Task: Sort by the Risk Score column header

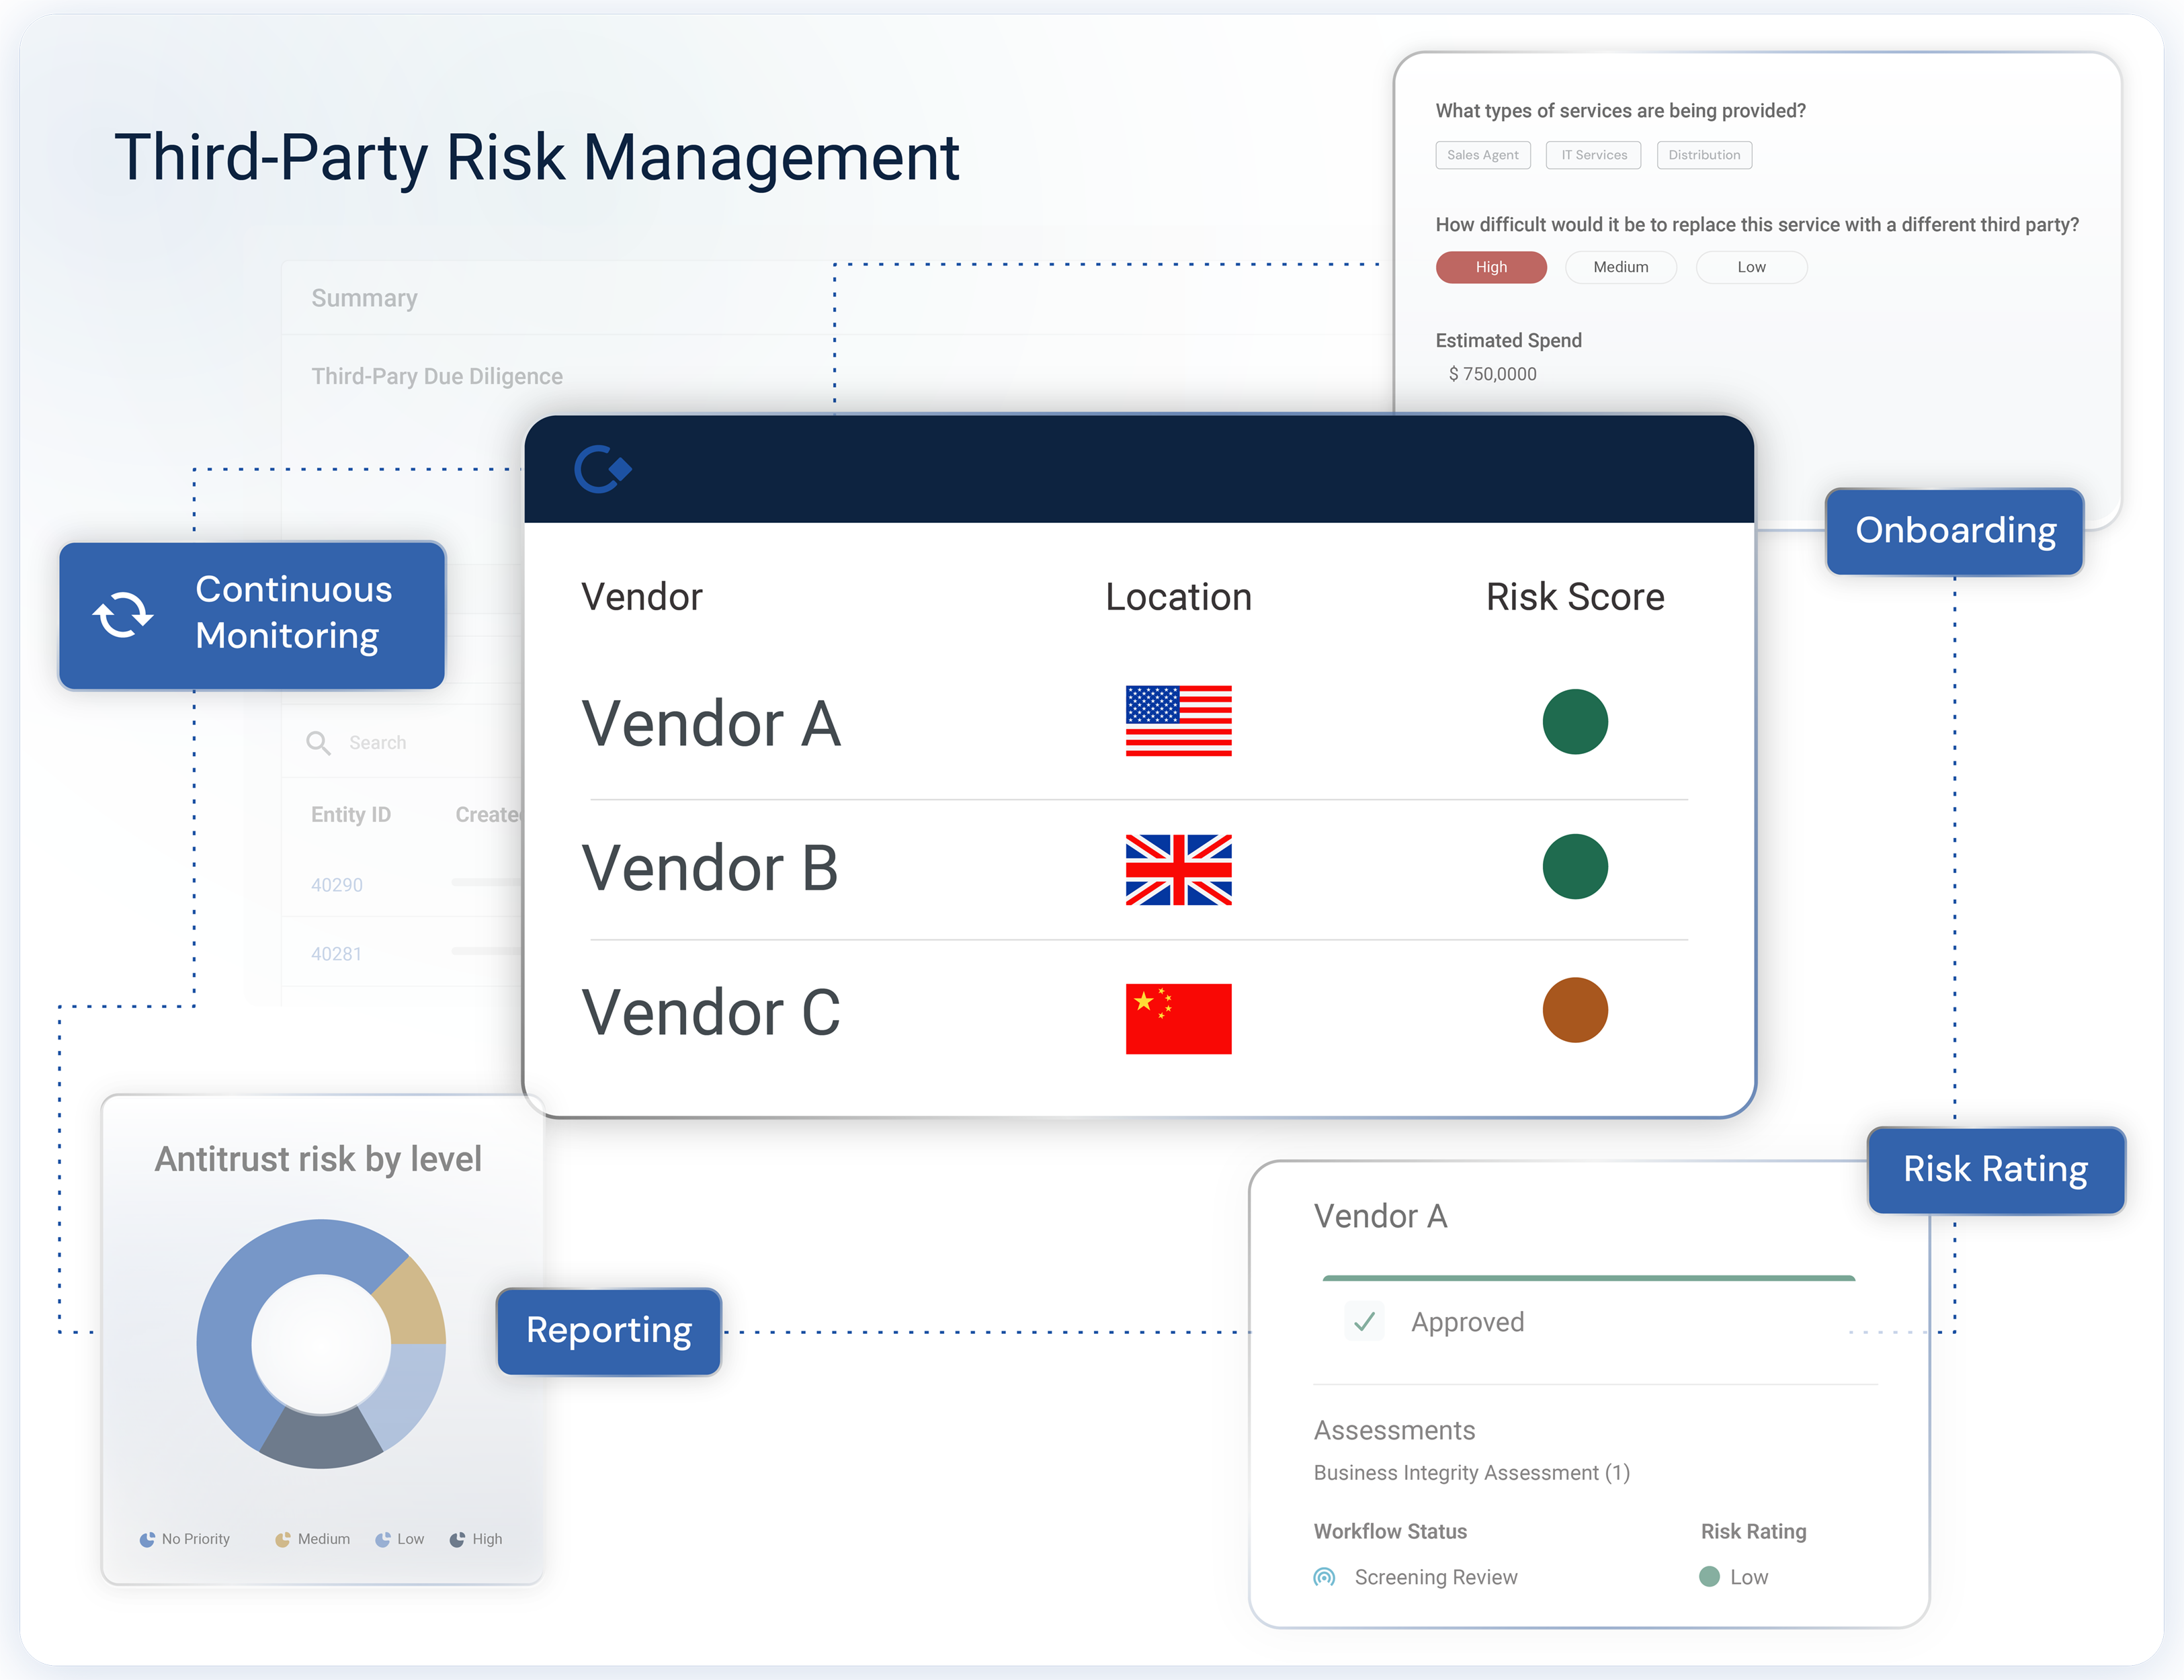Action: [1575, 597]
